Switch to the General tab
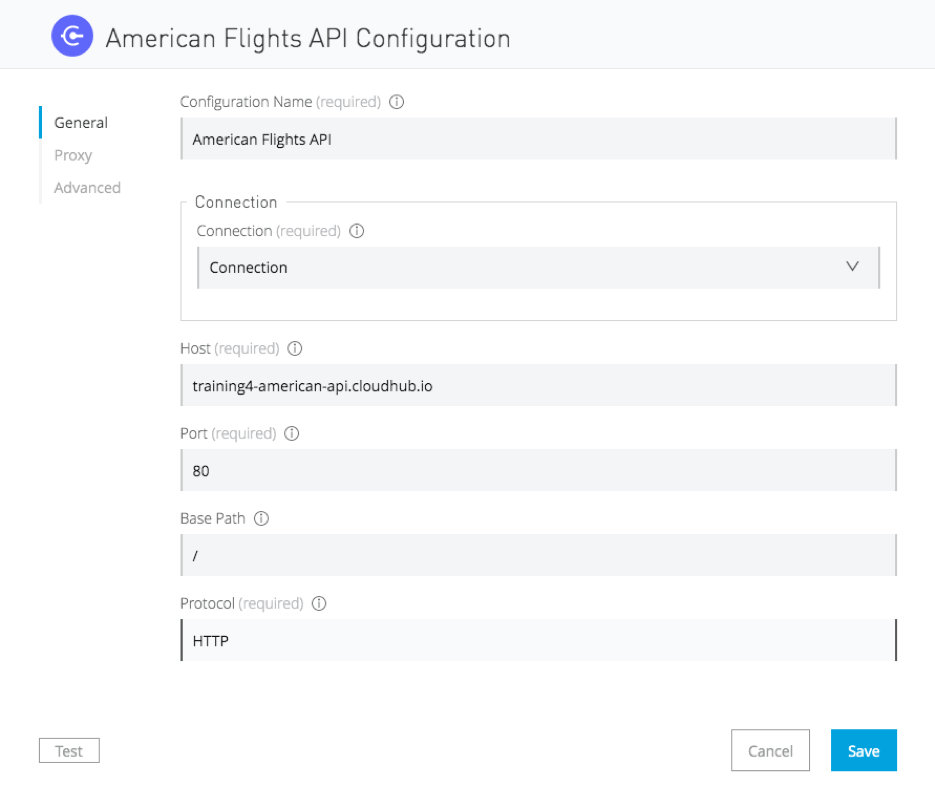This screenshot has width=935, height=785. (81, 123)
